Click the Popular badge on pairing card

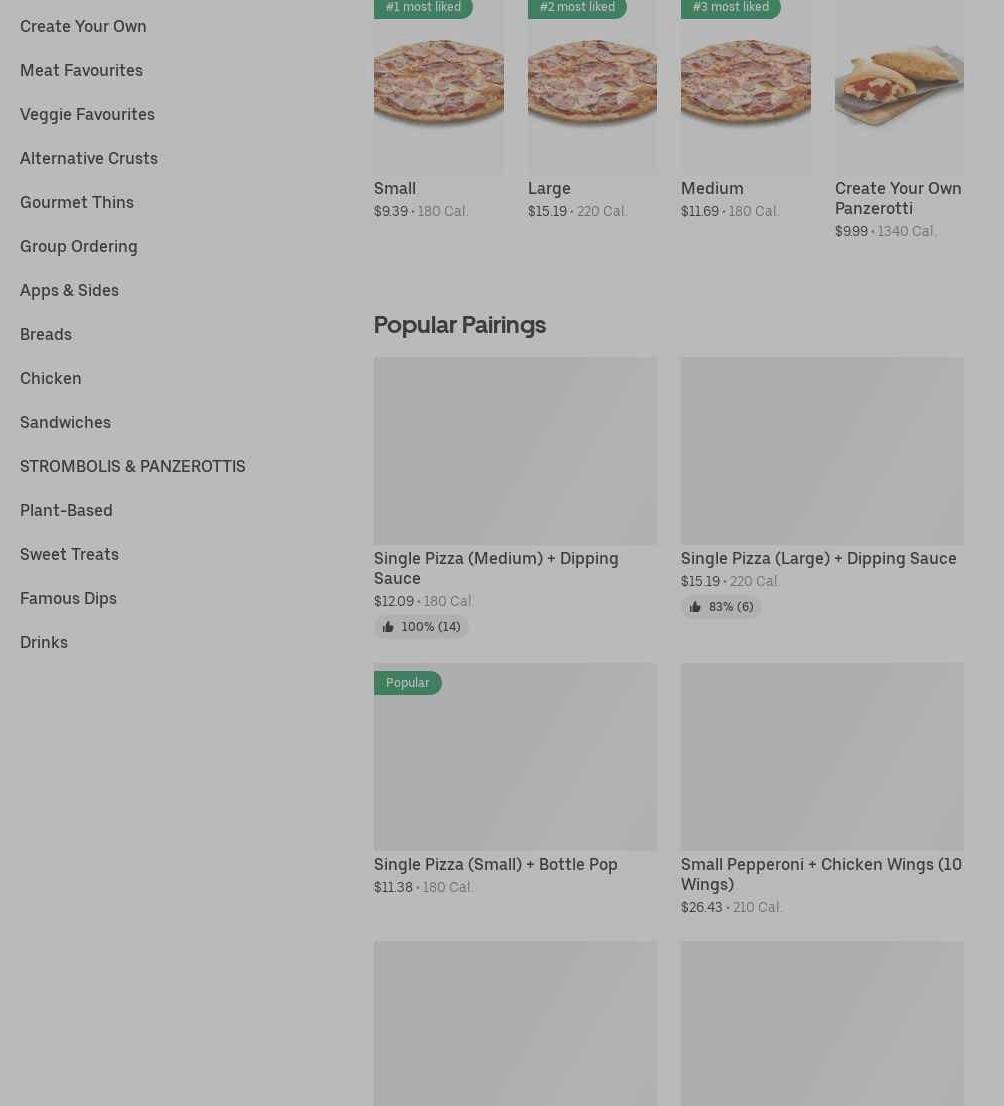coord(407,683)
